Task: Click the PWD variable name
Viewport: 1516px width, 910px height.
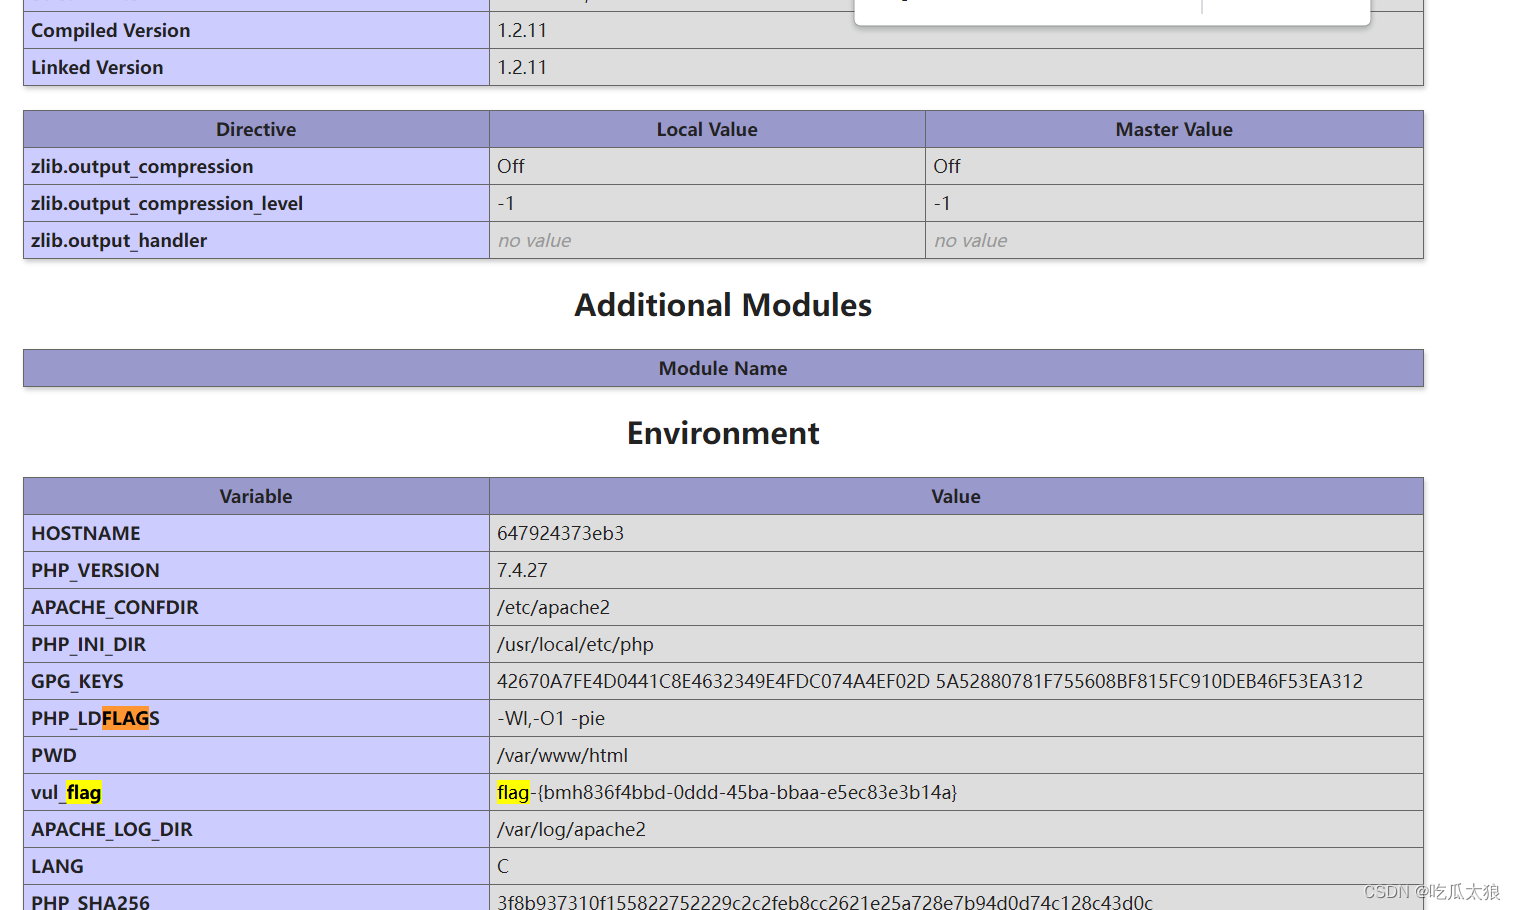Action: [54, 755]
